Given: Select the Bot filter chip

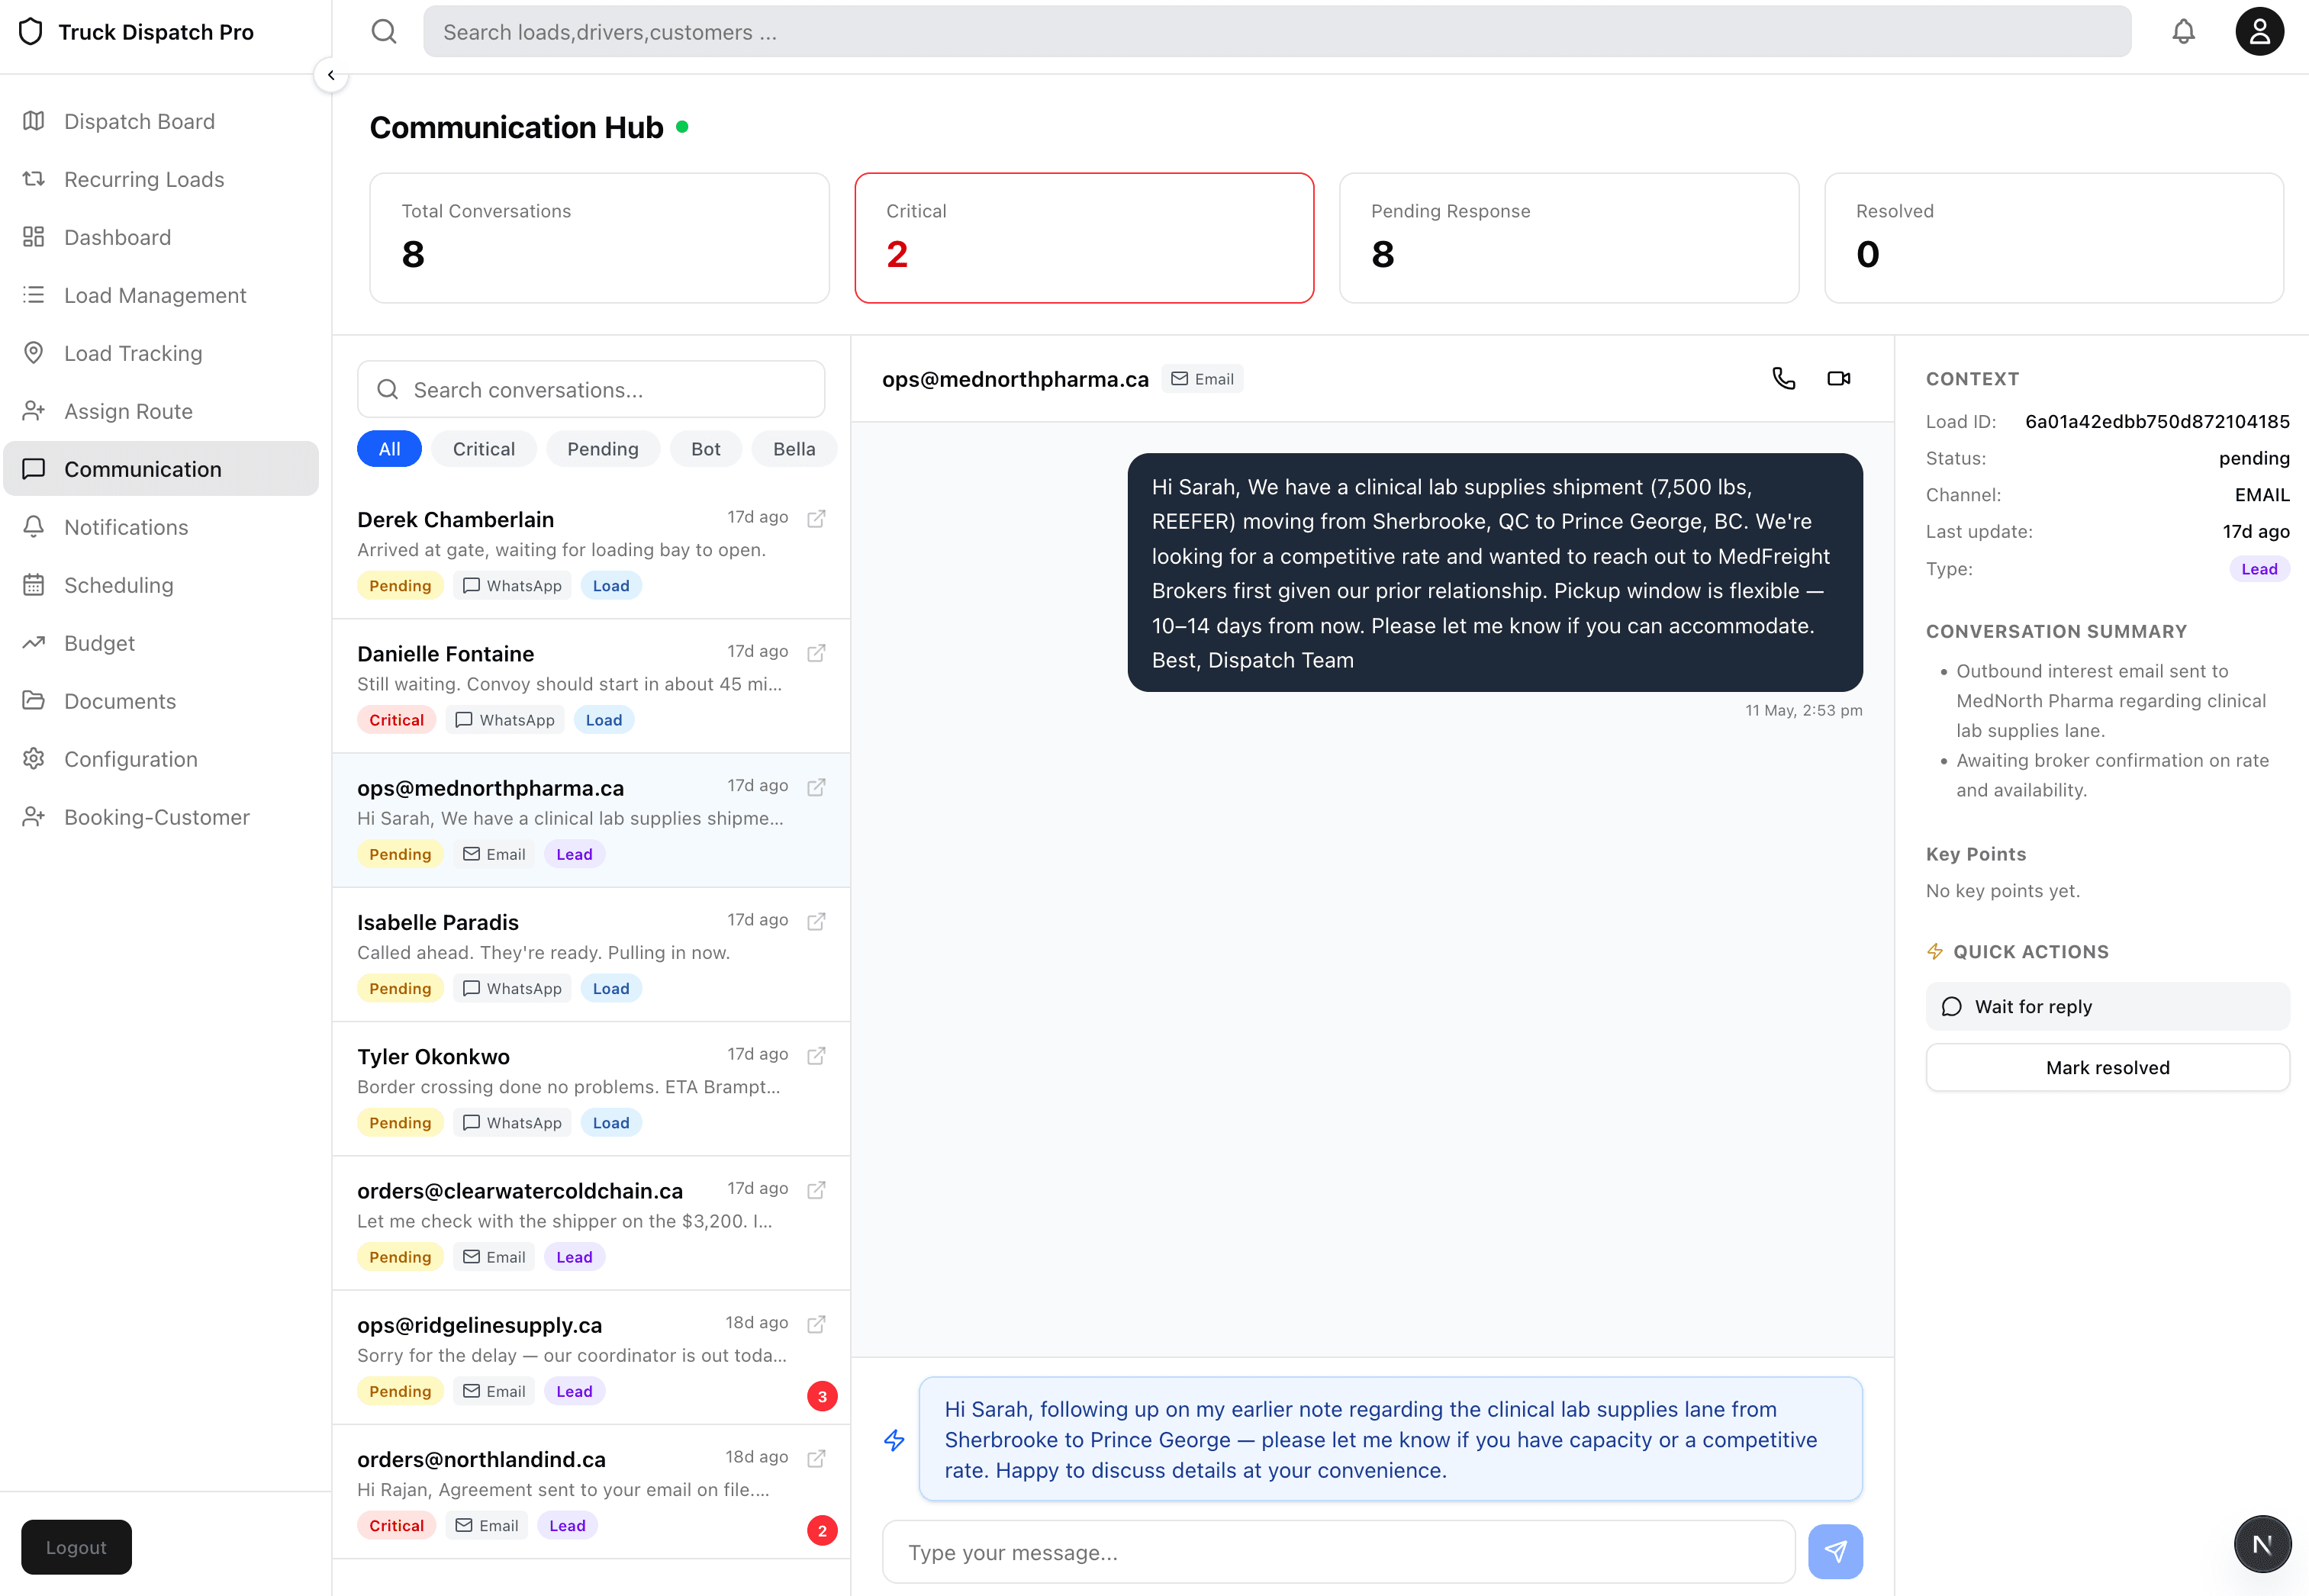Looking at the screenshot, I should (x=705, y=449).
